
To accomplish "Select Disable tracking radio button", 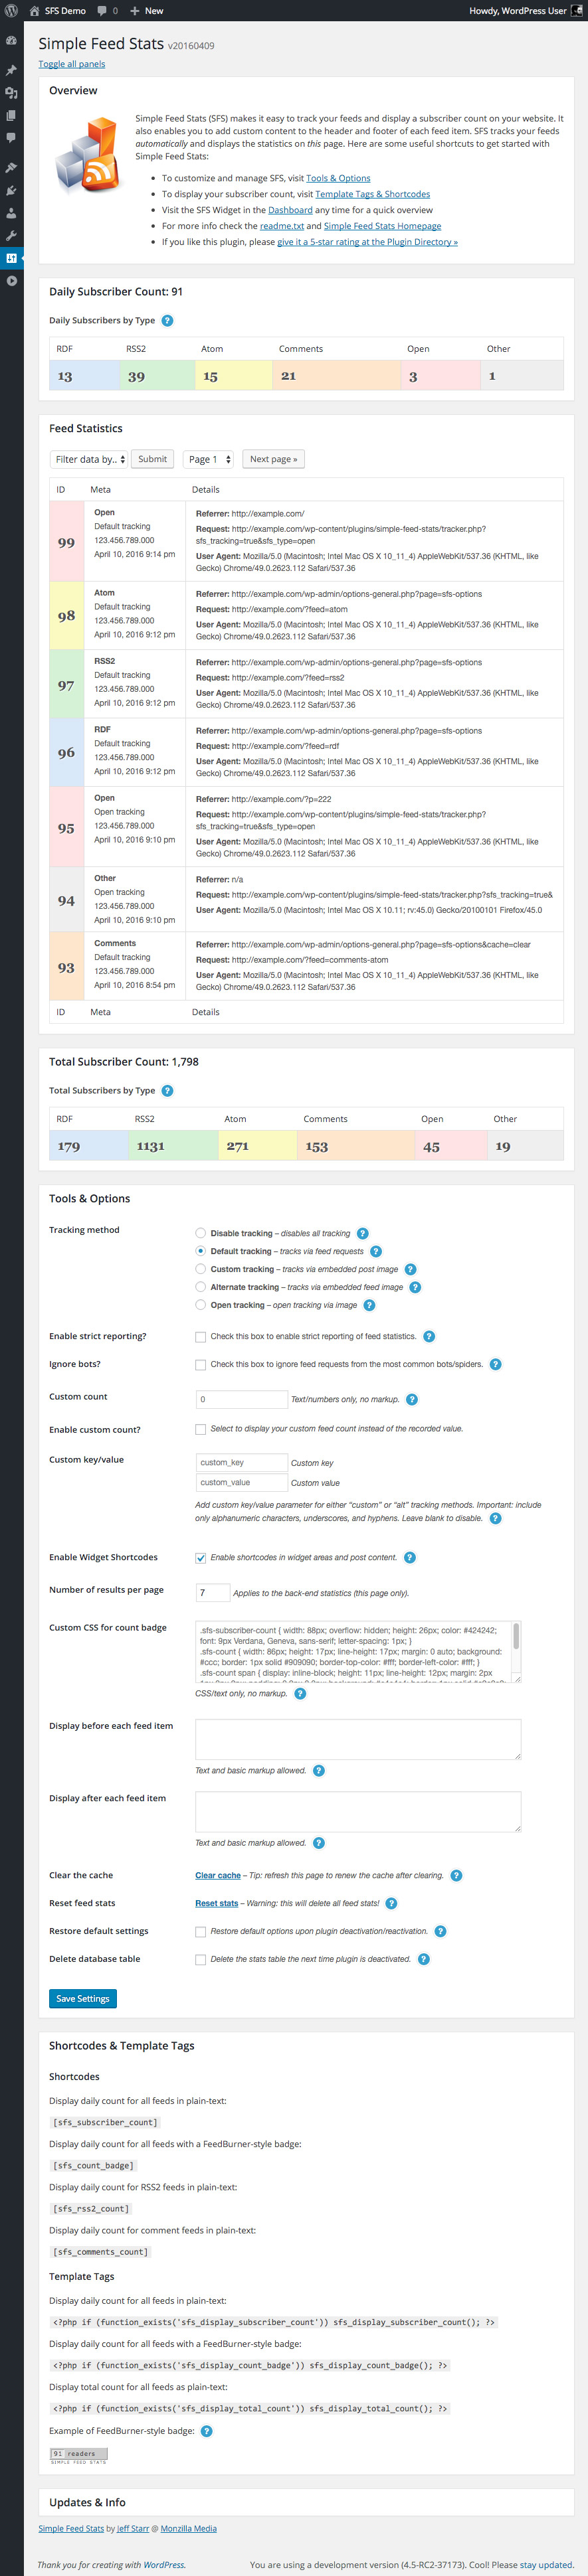I will coord(200,1233).
